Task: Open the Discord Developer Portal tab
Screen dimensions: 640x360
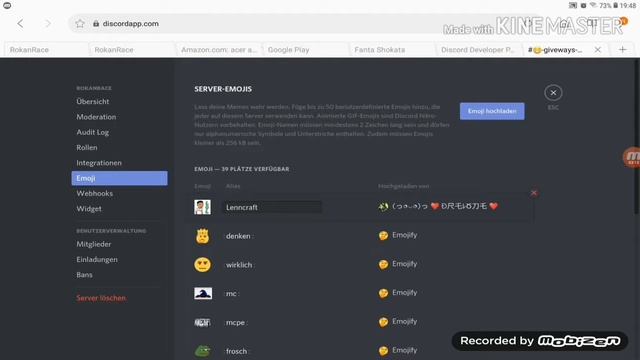Action: [x=478, y=50]
